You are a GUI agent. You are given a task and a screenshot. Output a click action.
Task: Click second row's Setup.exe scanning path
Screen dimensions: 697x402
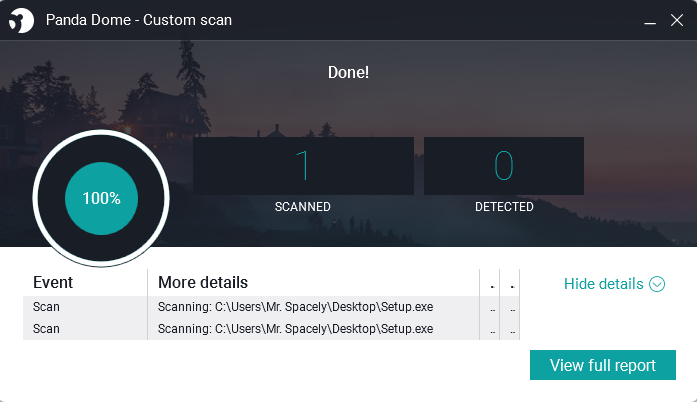pos(295,328)
